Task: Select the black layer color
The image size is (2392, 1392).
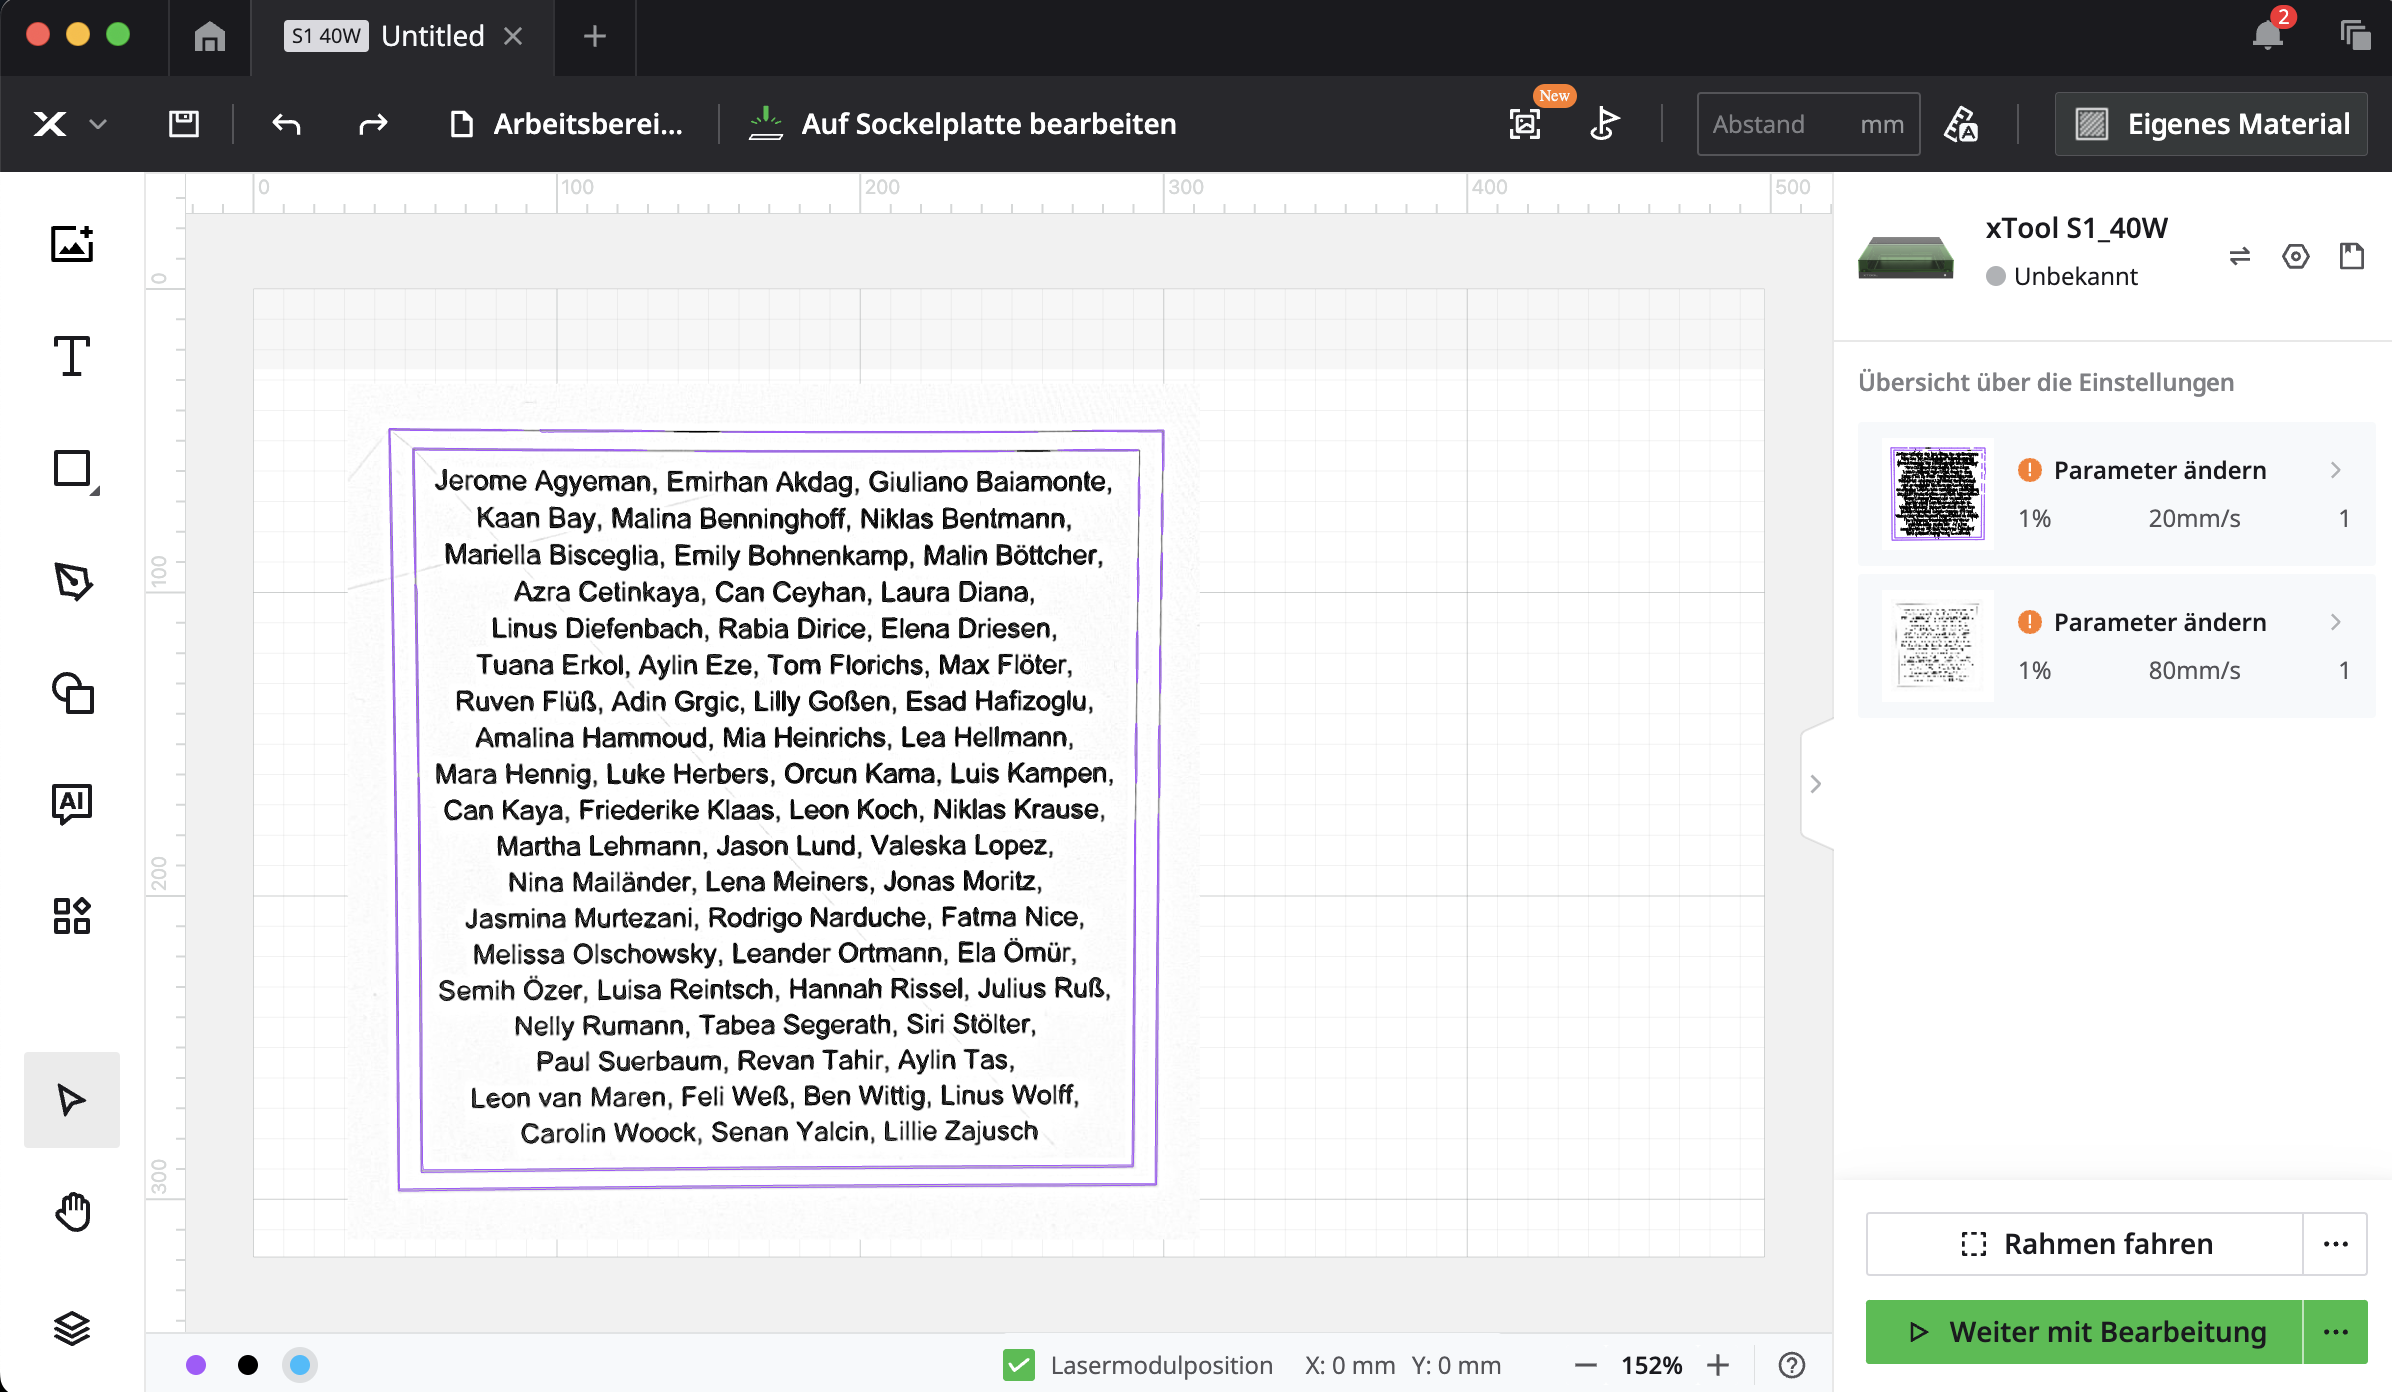Action: point(248,1365)
